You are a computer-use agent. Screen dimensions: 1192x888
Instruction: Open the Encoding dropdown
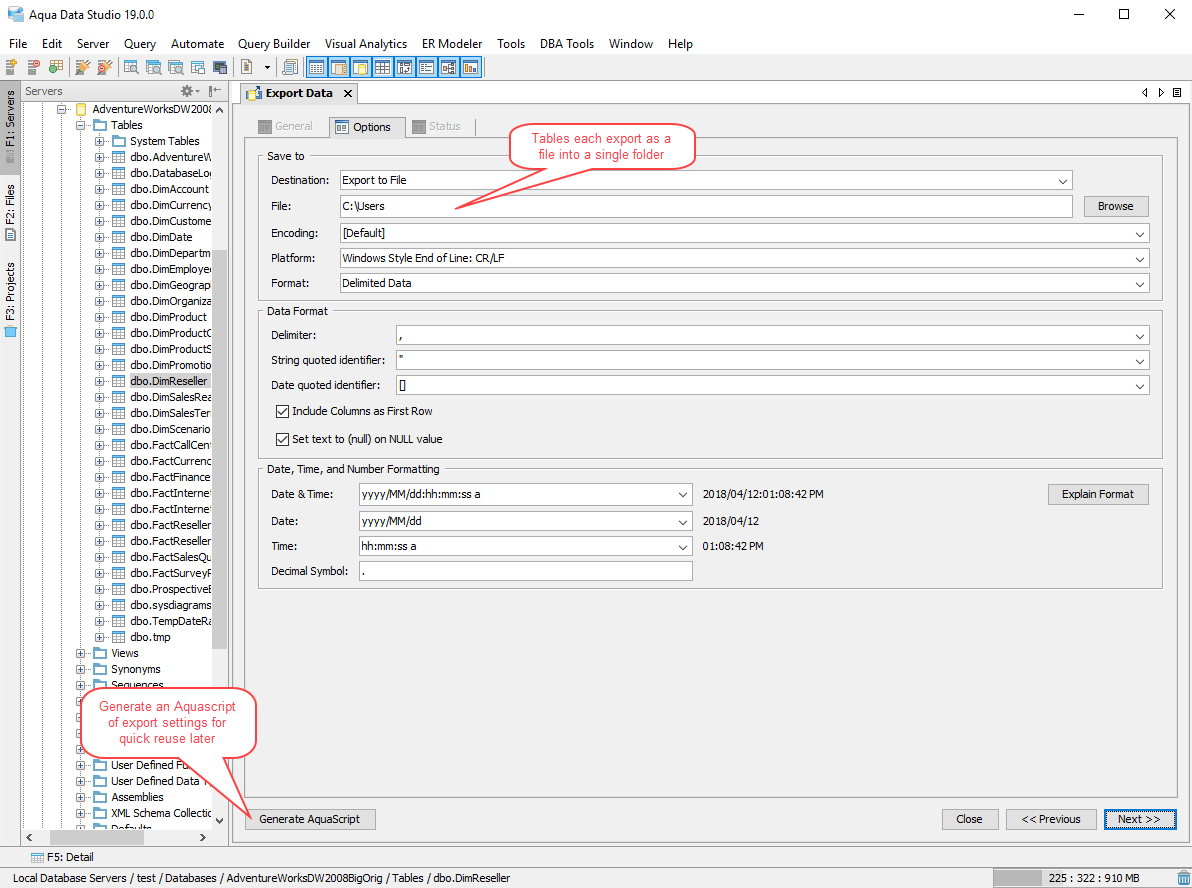coord(1140,233)
